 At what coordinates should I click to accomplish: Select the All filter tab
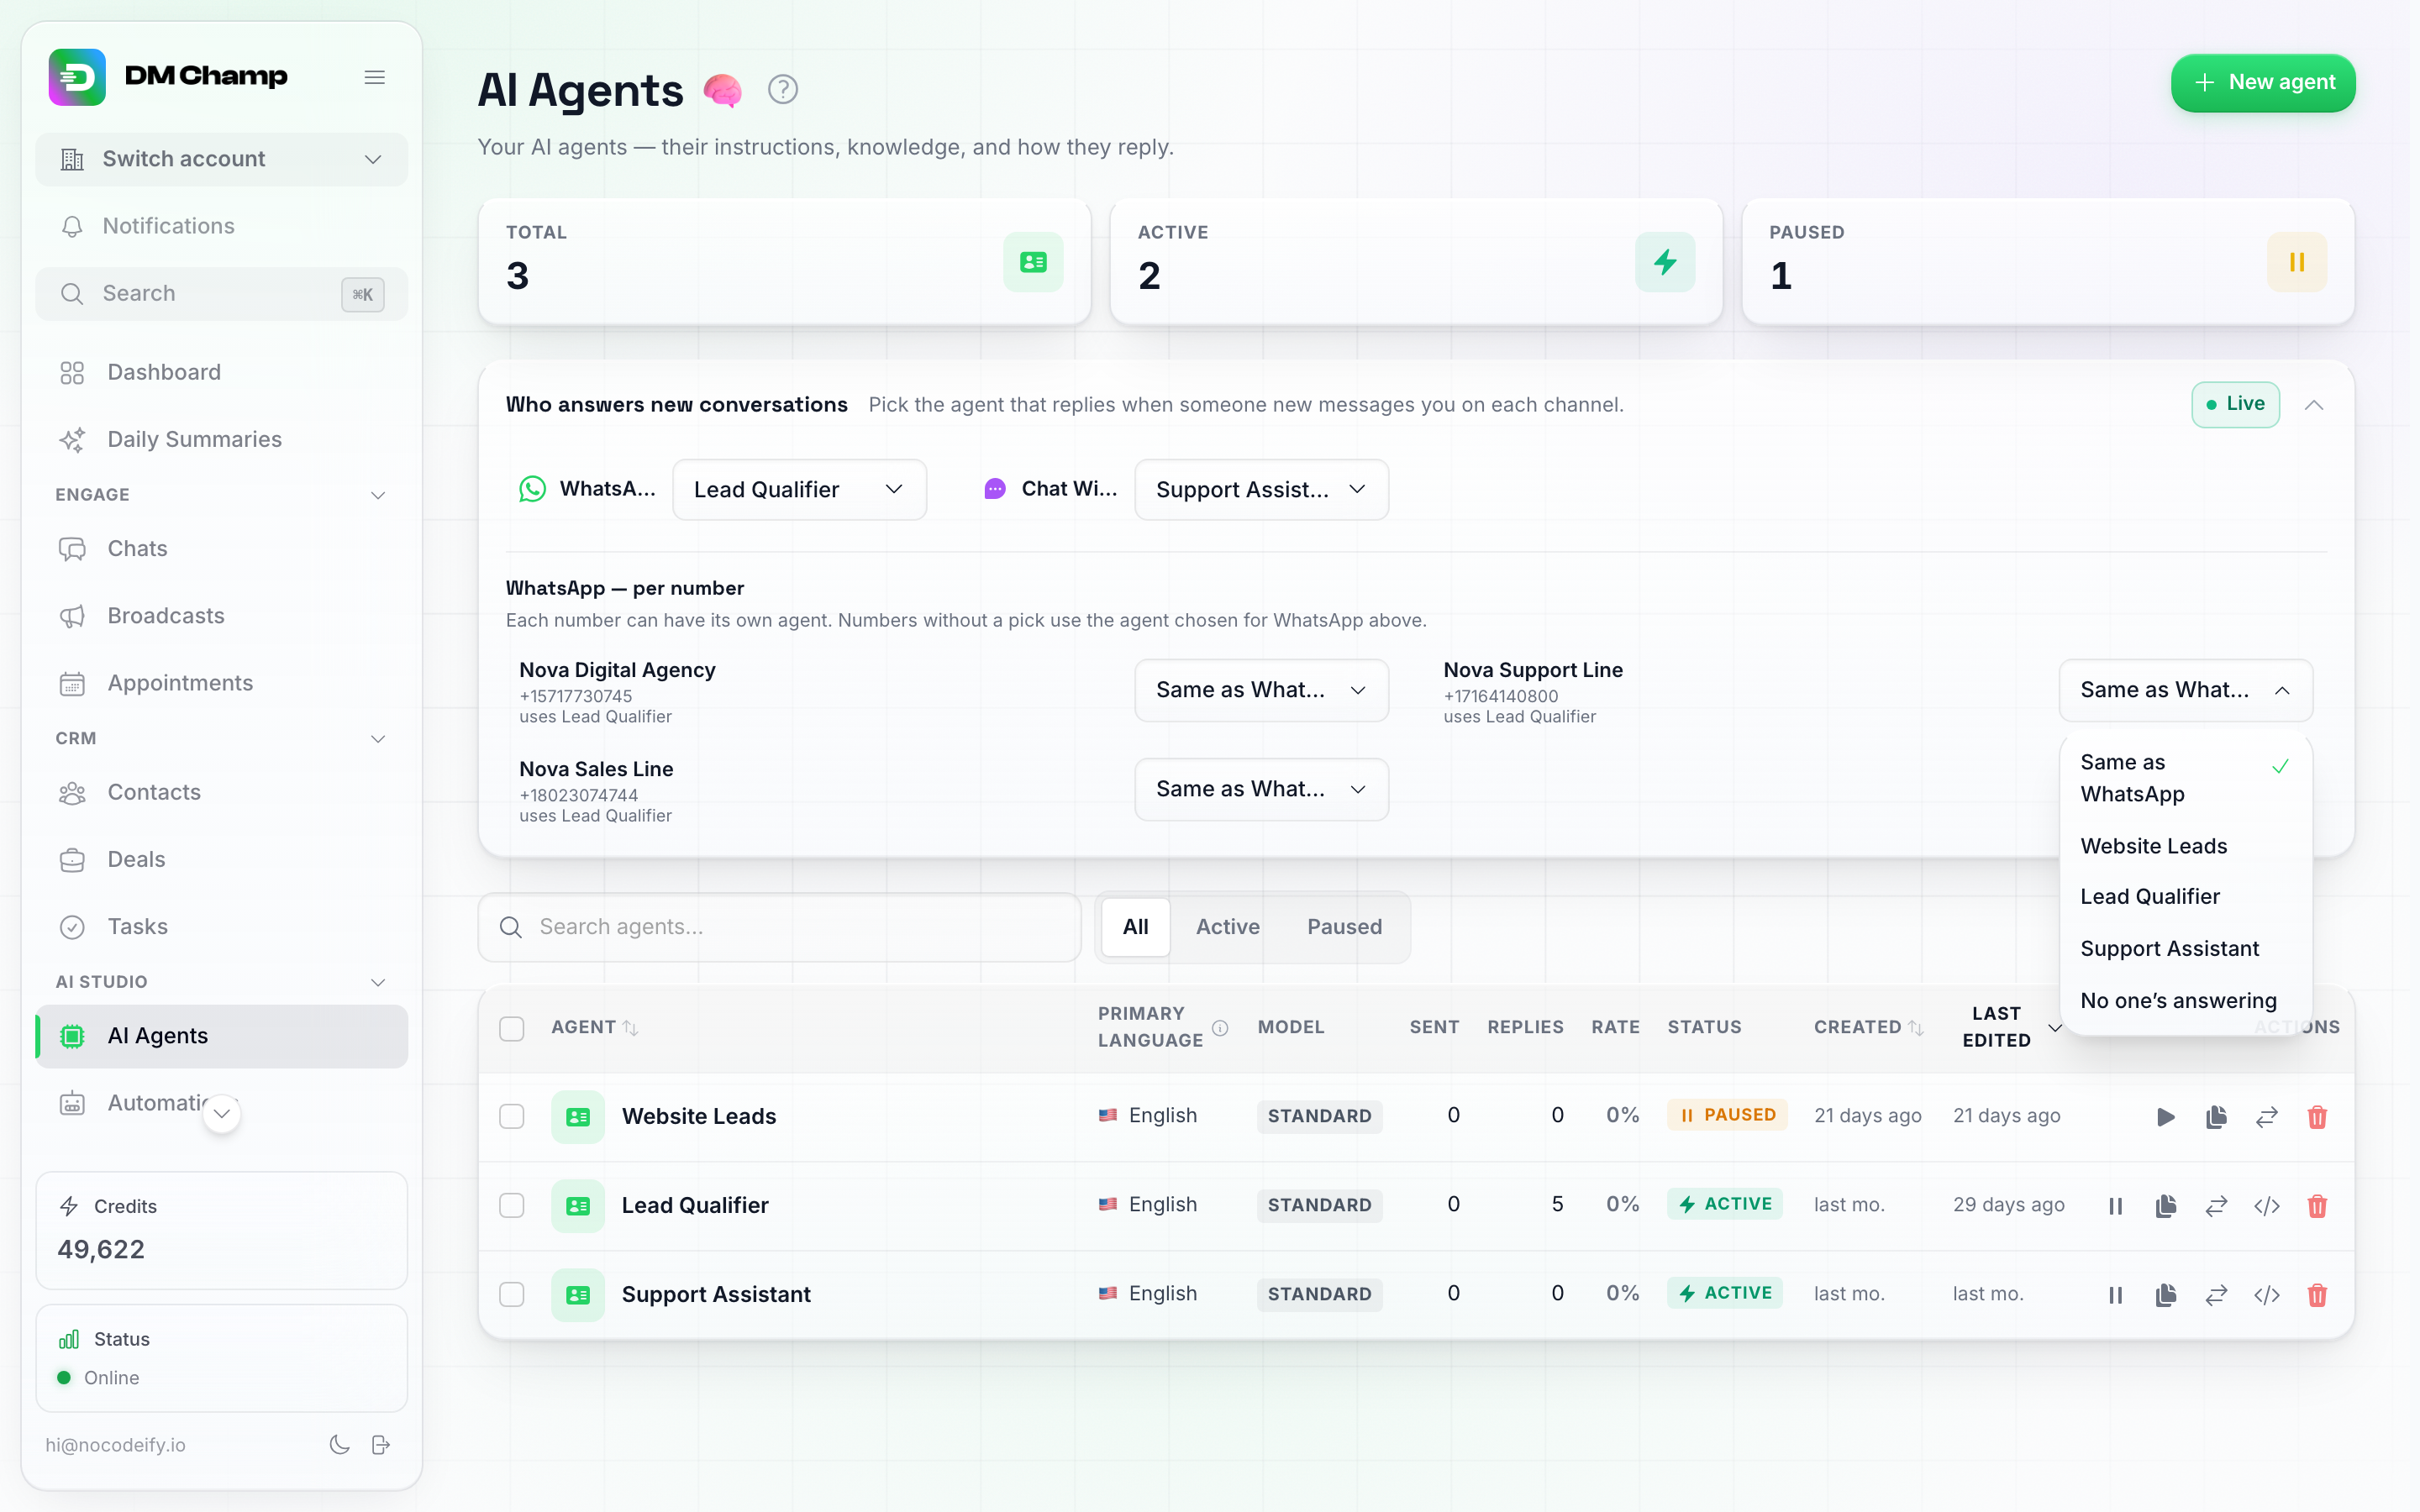1135,927
